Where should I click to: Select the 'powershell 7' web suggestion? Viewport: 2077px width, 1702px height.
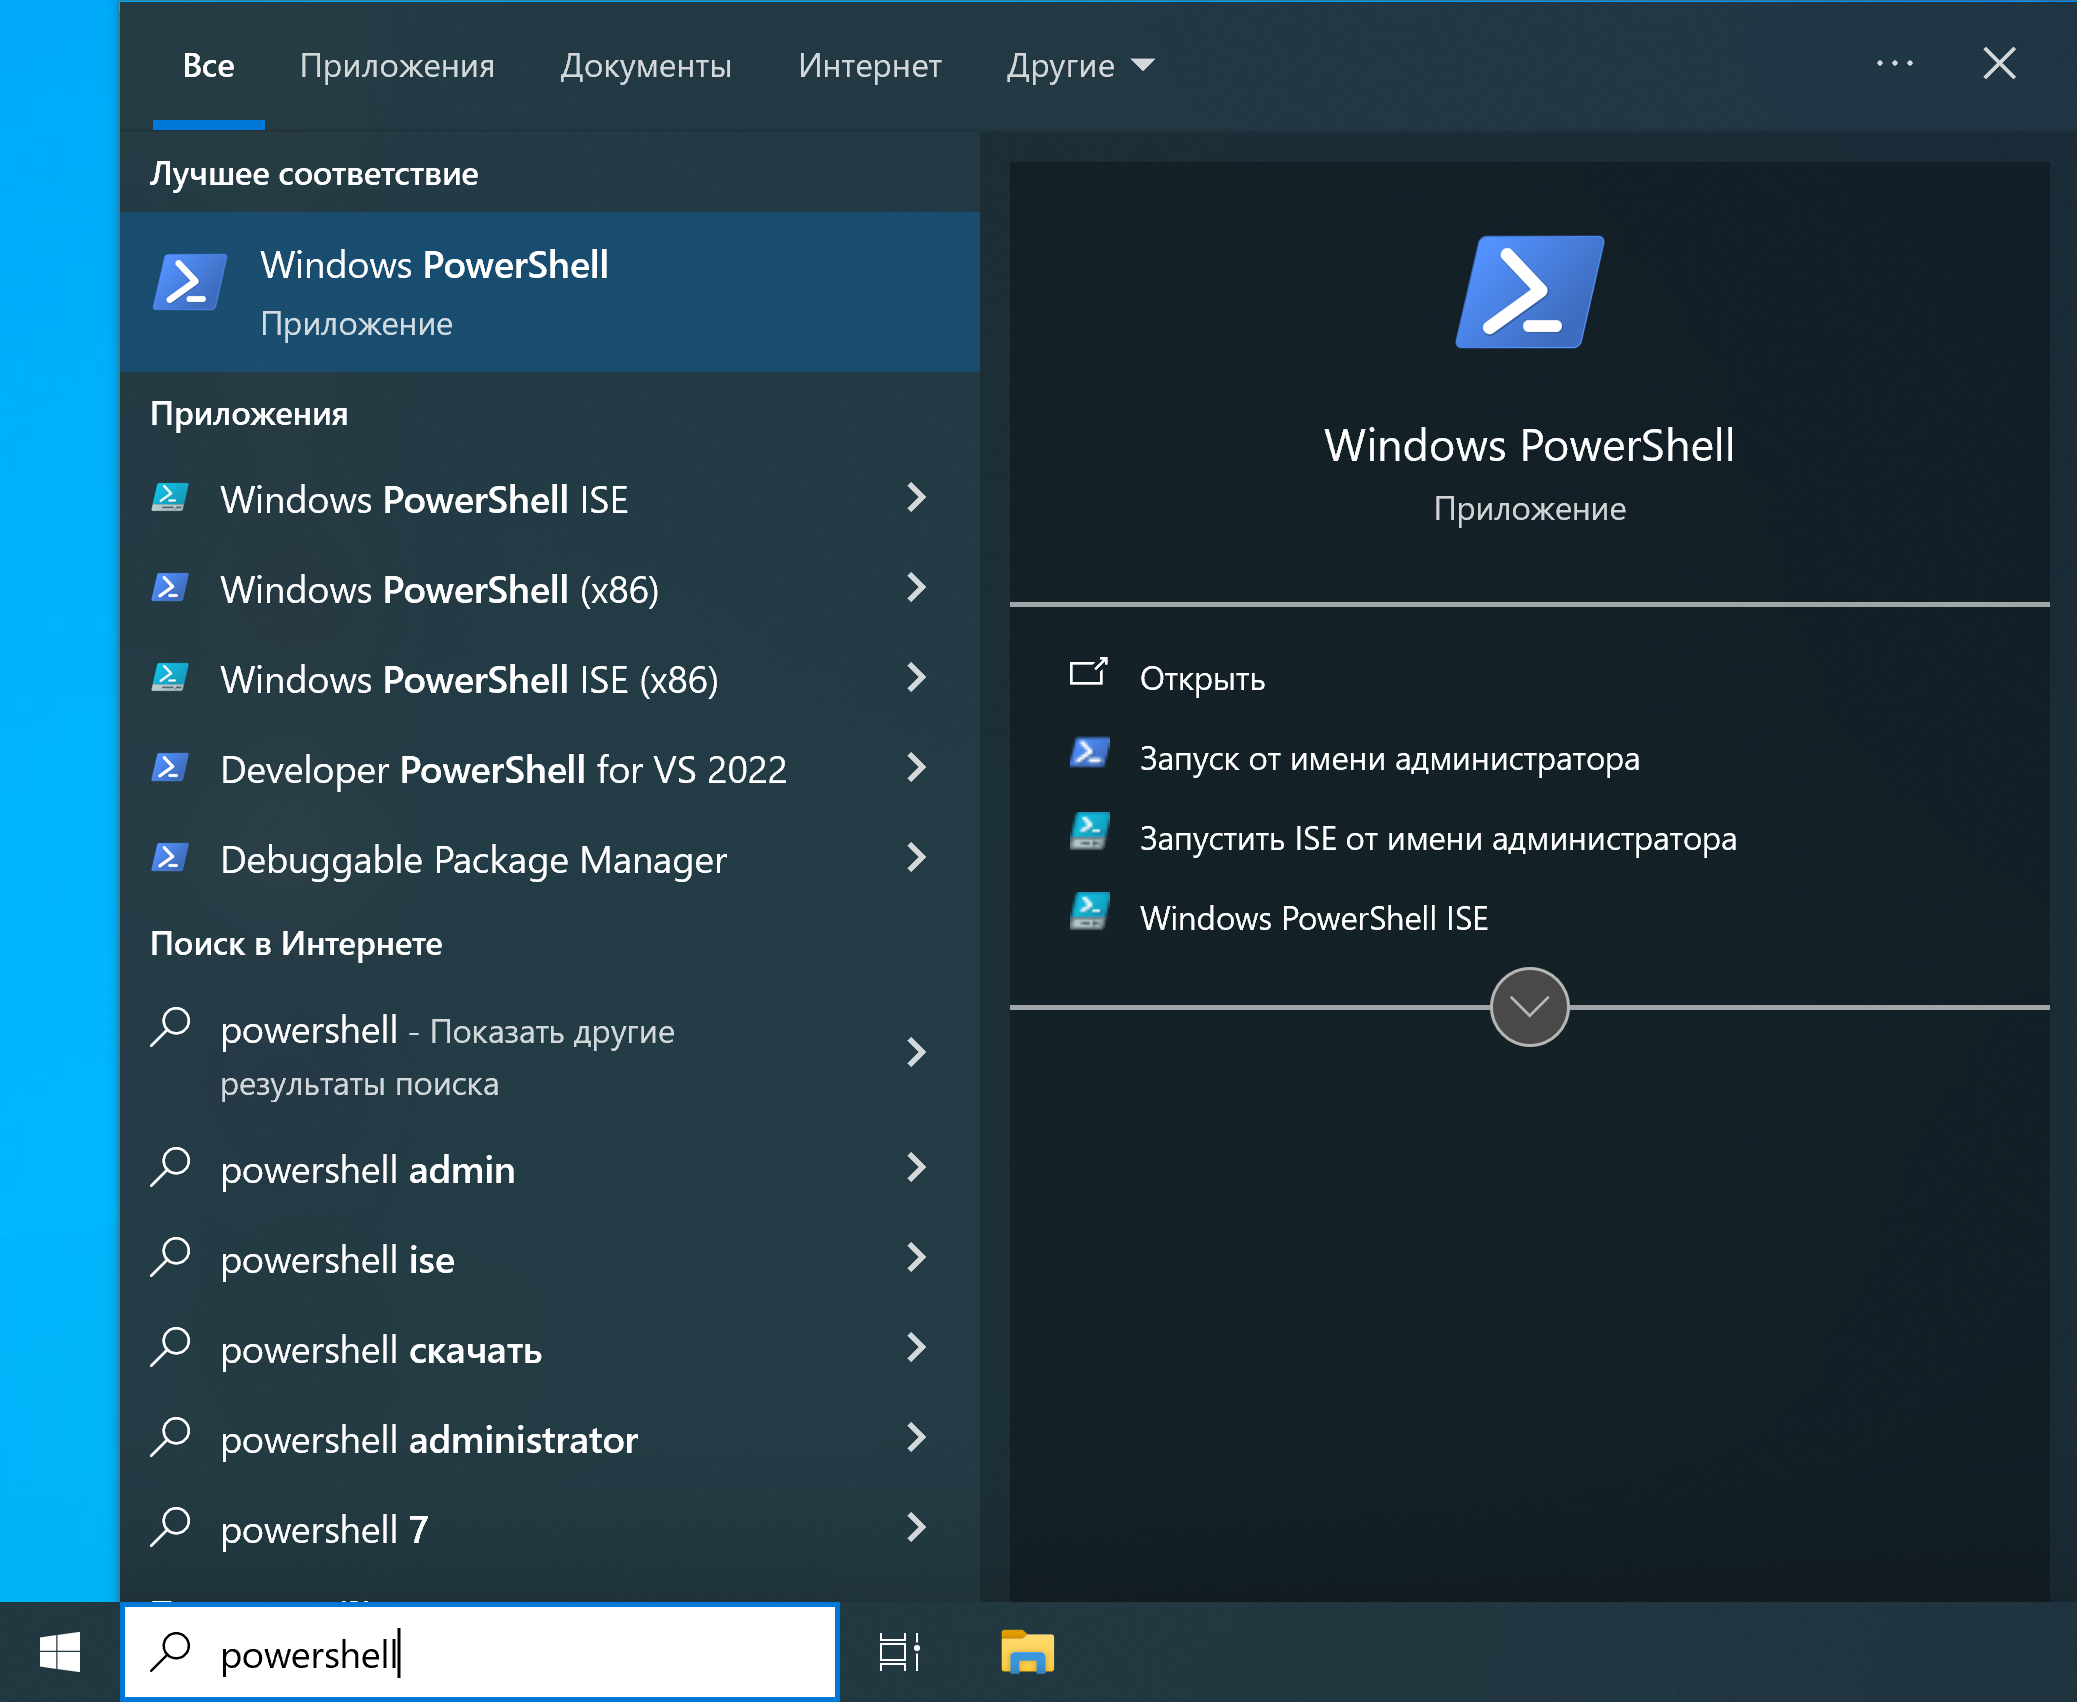[x=324, y=1530]
